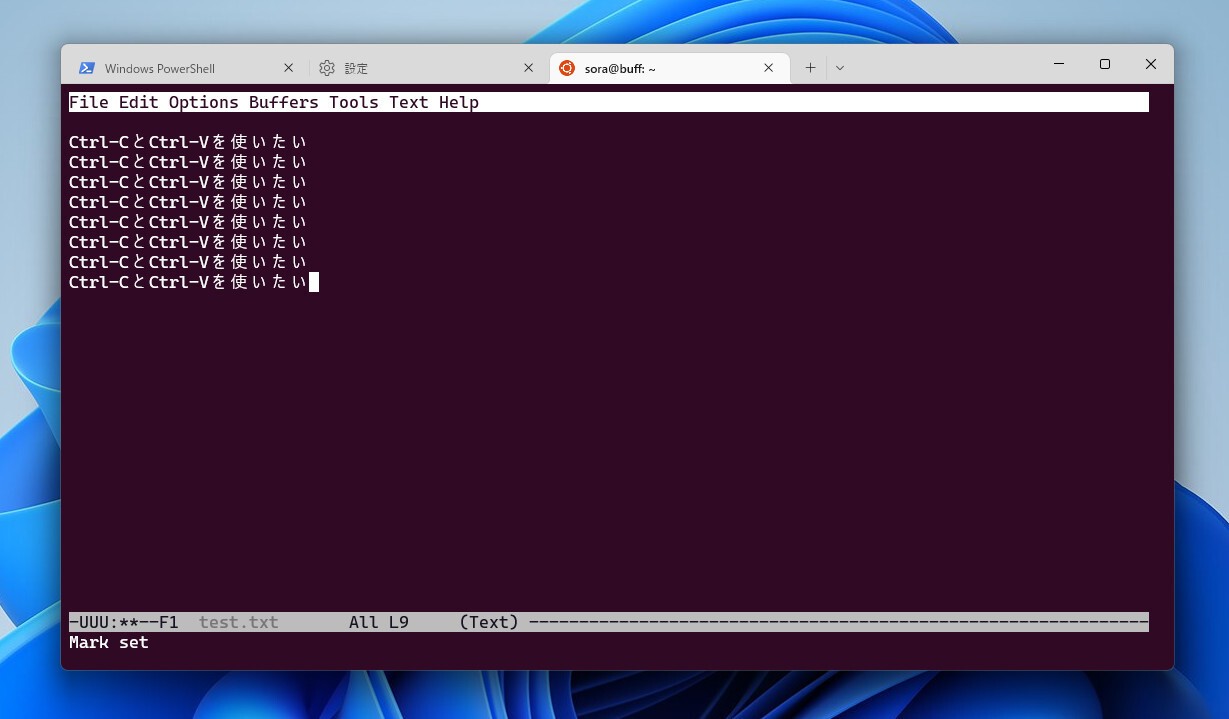The image size is (1229, 719).
Task: Close the Windows PowerShell tab
Action: (288, 68)
